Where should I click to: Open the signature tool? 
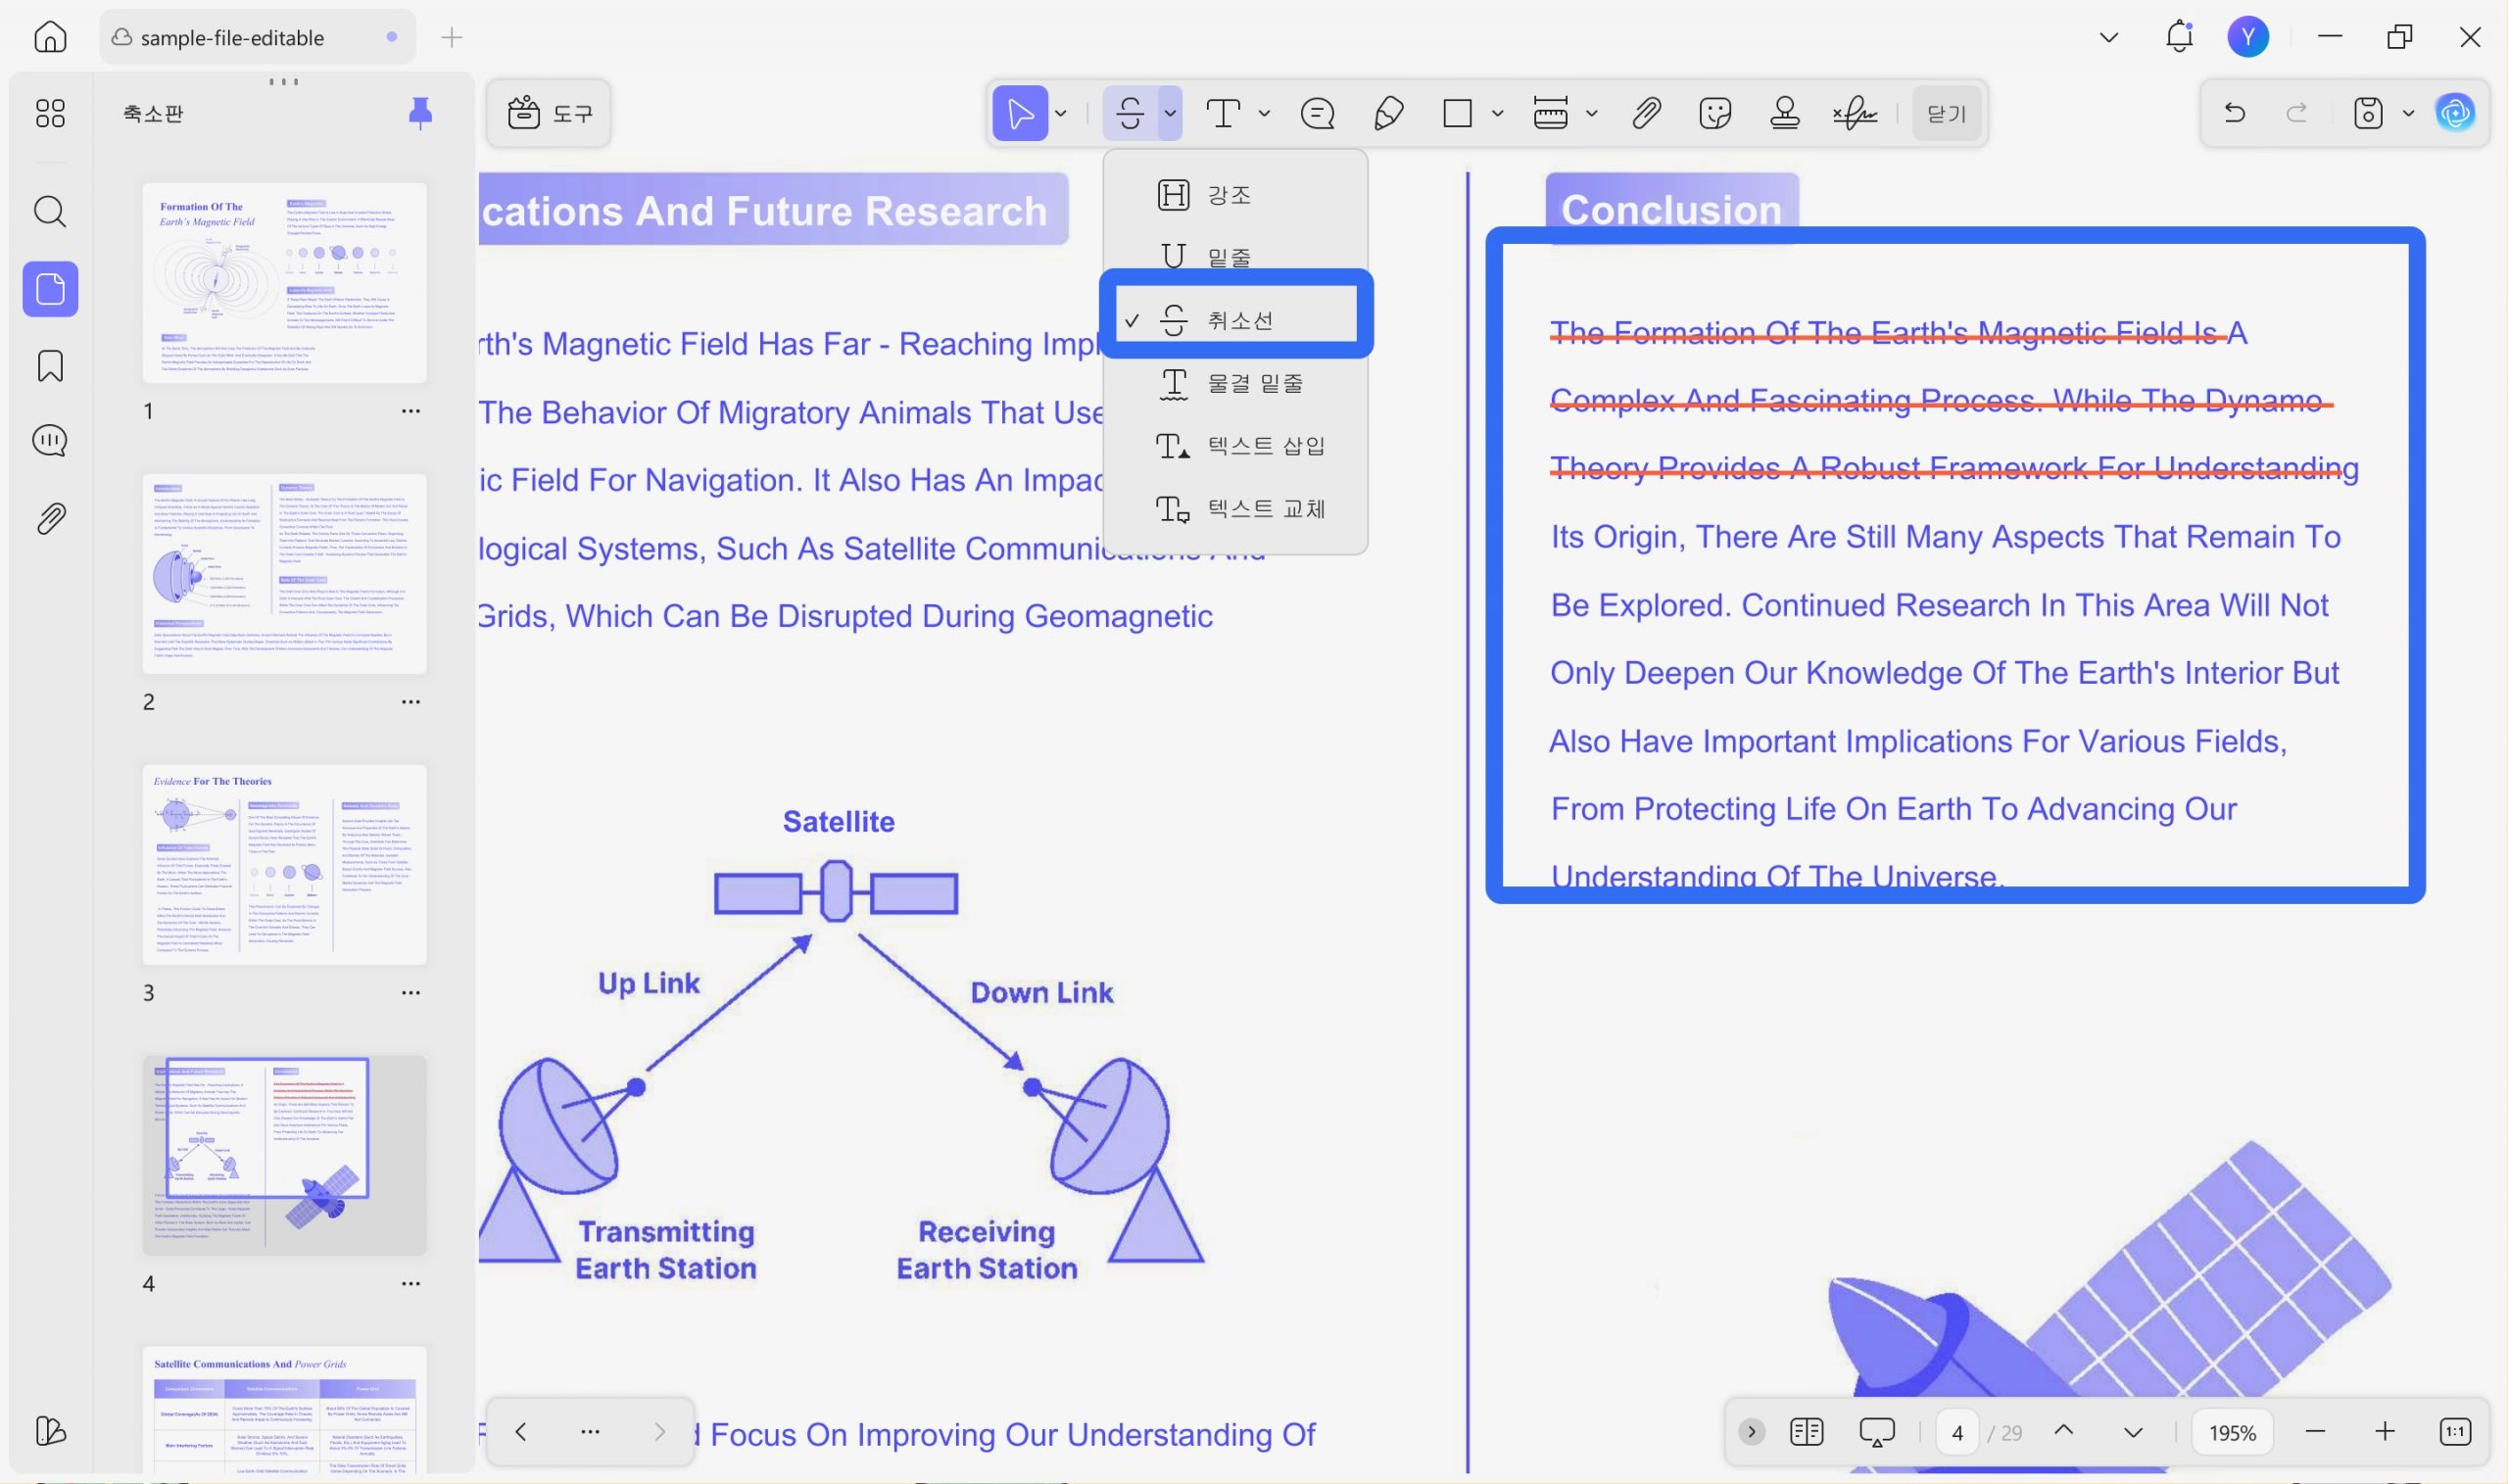point(1855,113)
